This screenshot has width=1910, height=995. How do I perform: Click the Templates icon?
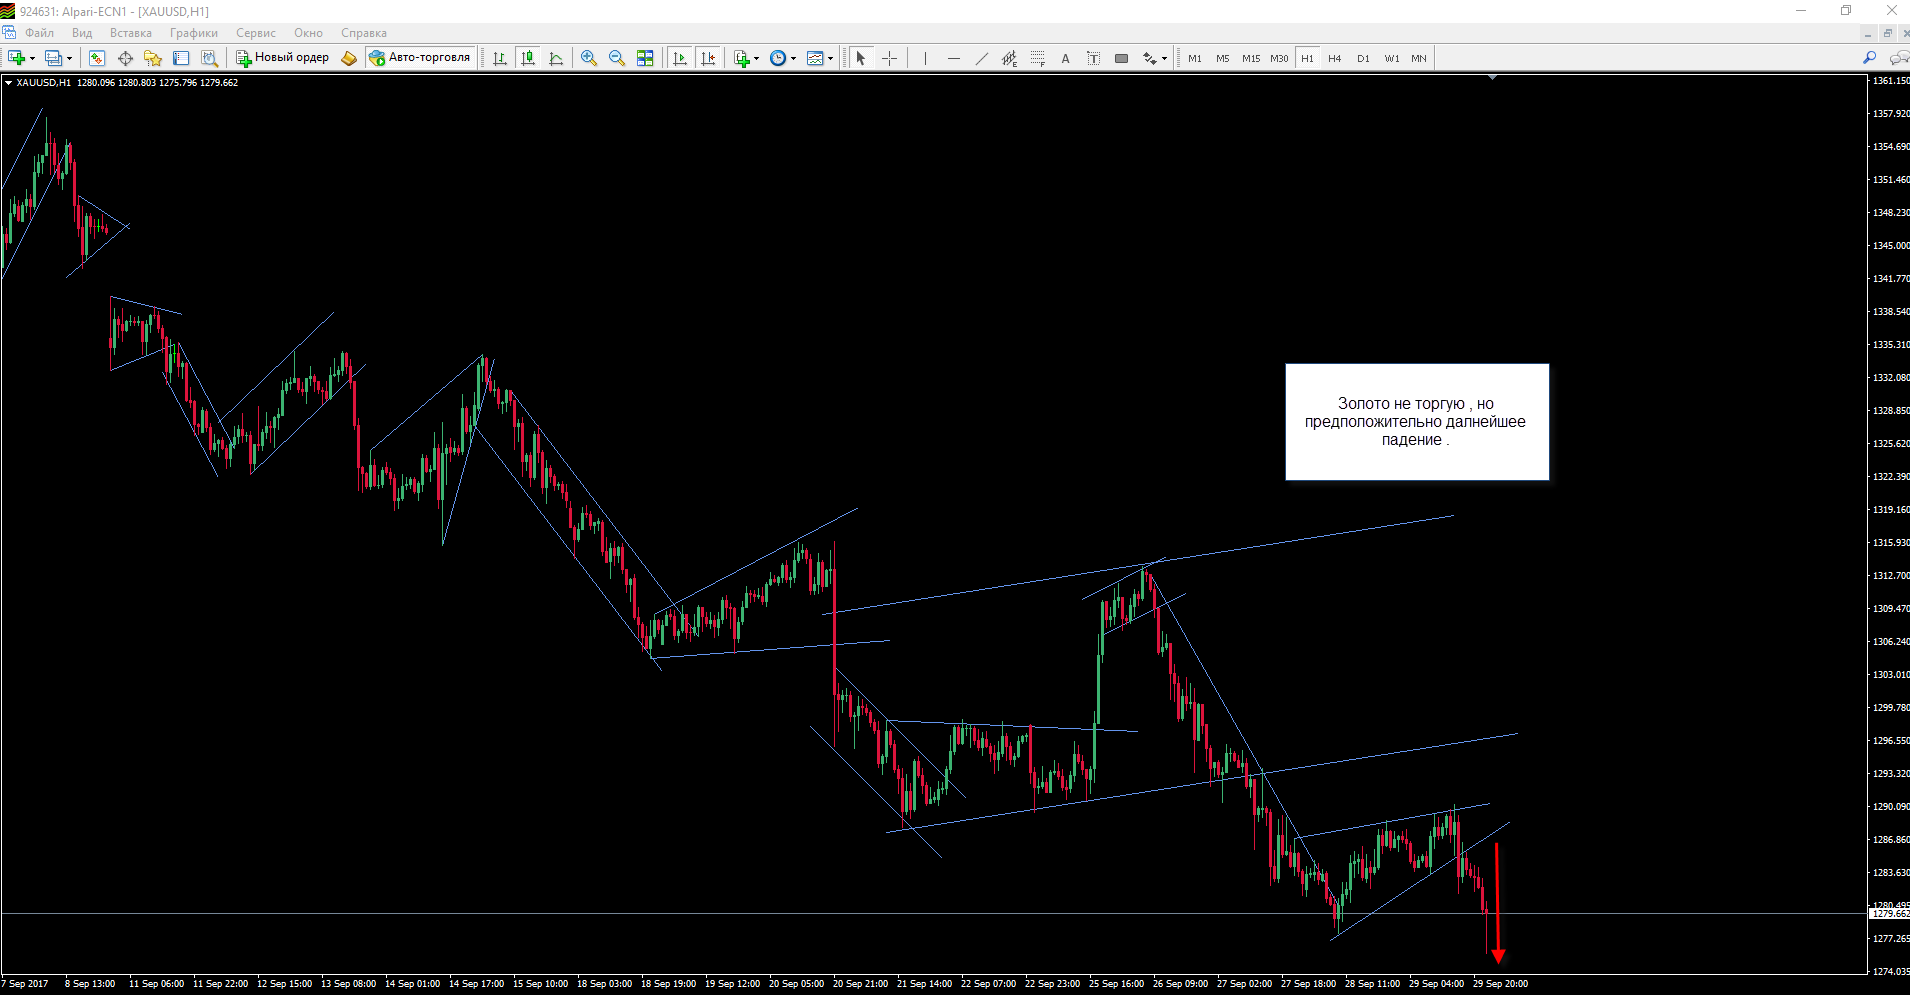[x=815, y=58]
